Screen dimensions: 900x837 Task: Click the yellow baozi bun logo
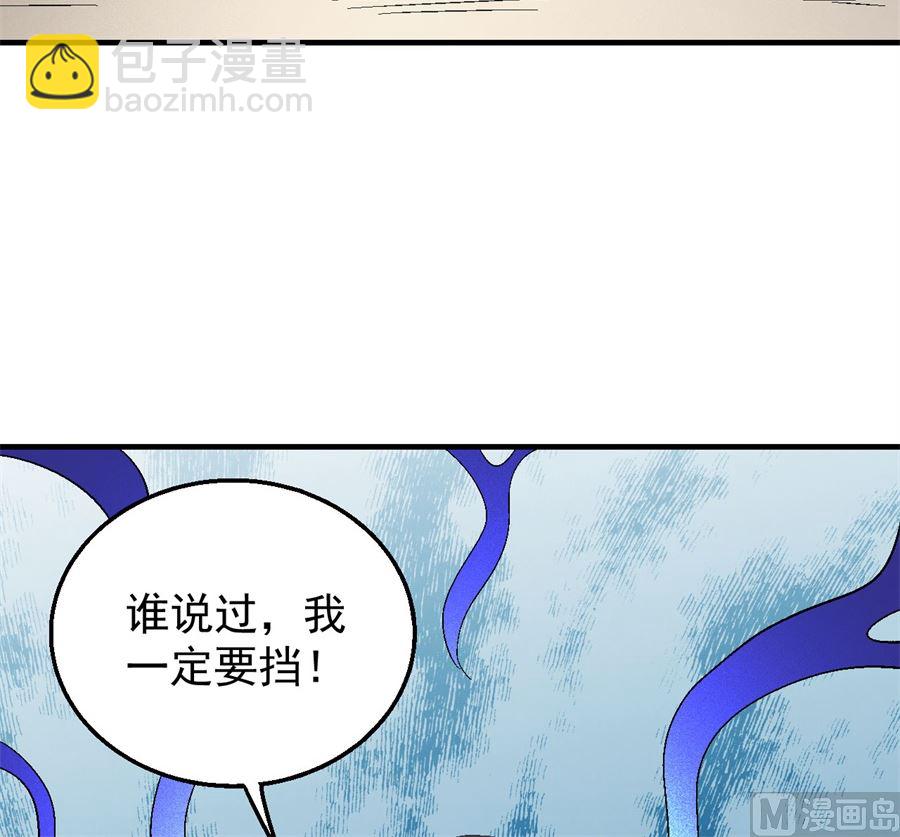(62, 72)
